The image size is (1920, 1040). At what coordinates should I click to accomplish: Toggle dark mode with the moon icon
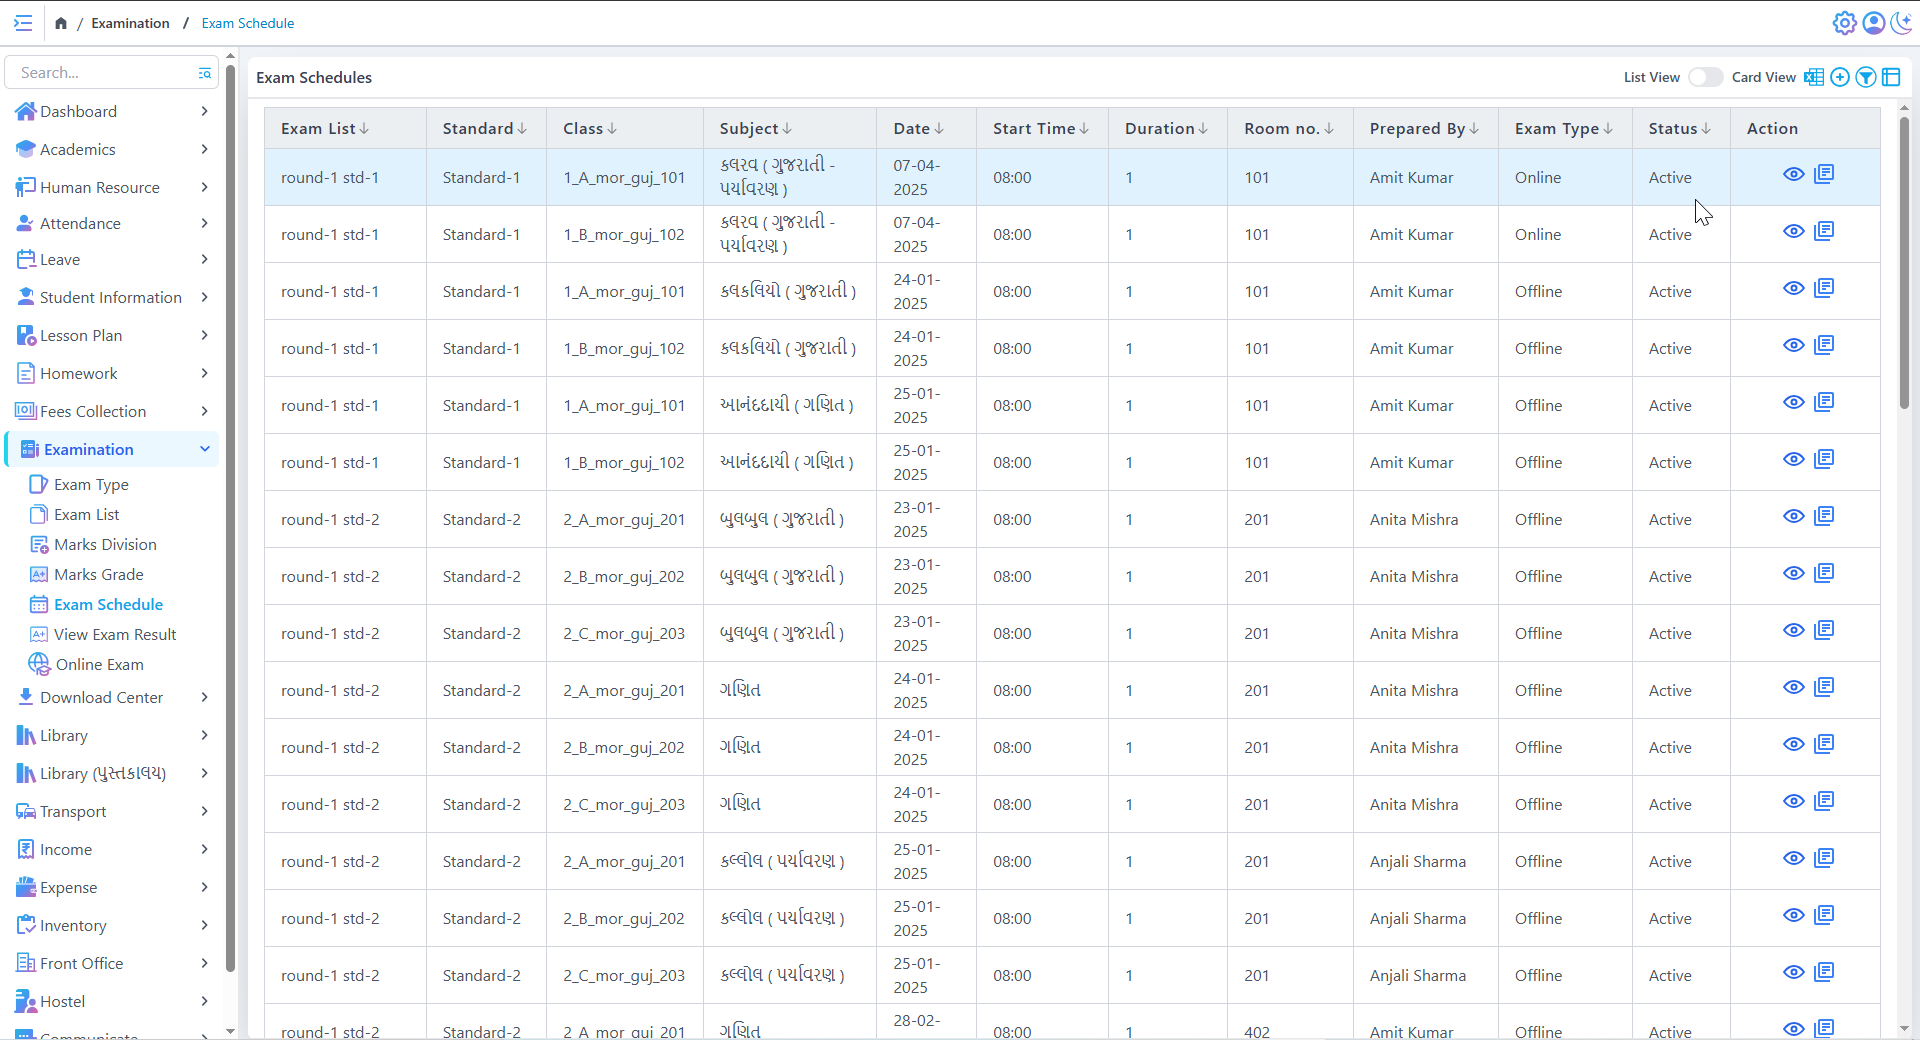tap(1901, 23)
